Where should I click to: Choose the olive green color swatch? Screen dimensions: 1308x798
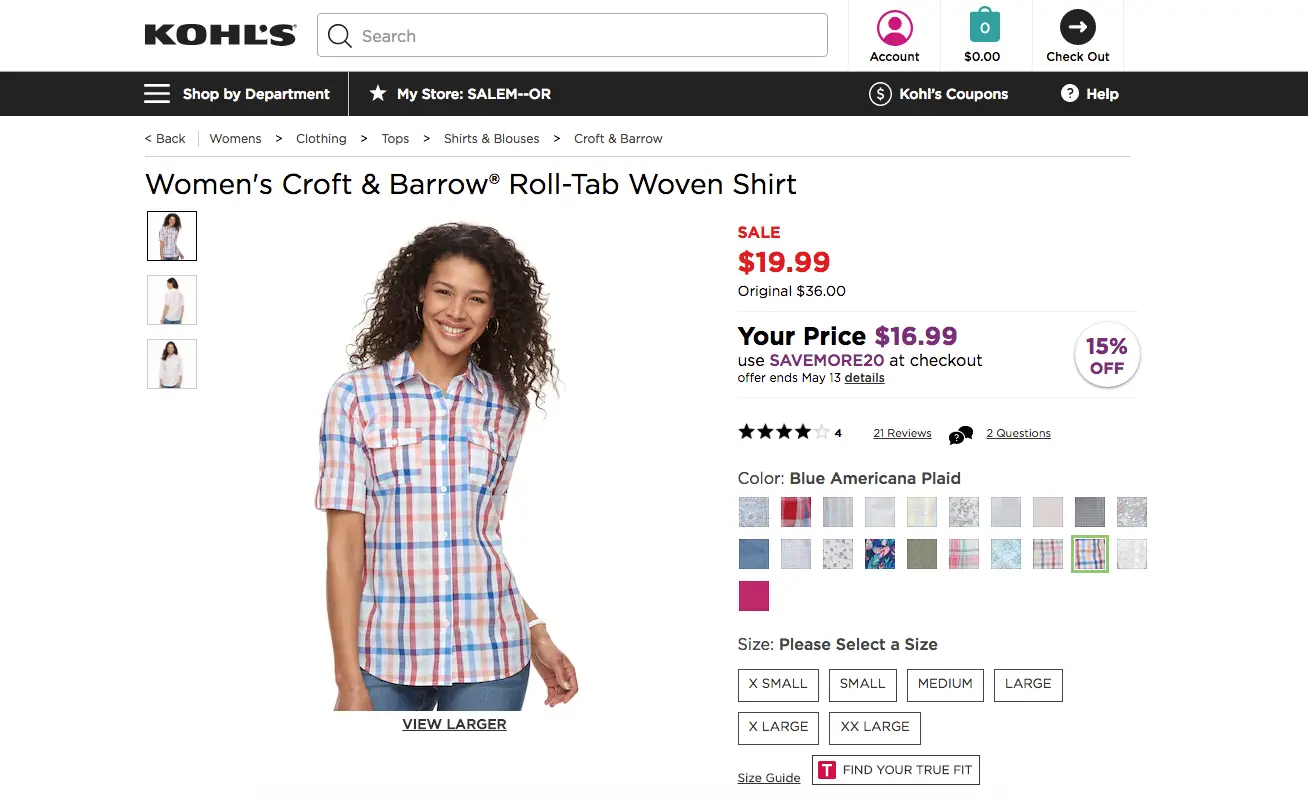[922, 554]
